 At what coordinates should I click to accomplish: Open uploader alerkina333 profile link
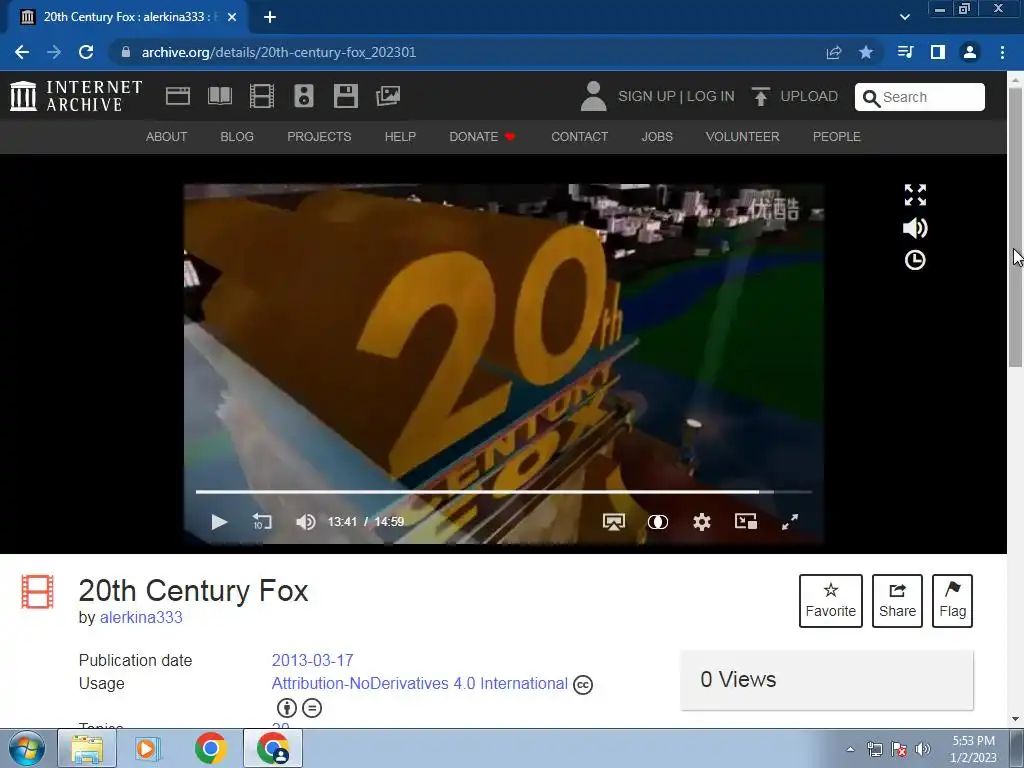tap(141, 617)
